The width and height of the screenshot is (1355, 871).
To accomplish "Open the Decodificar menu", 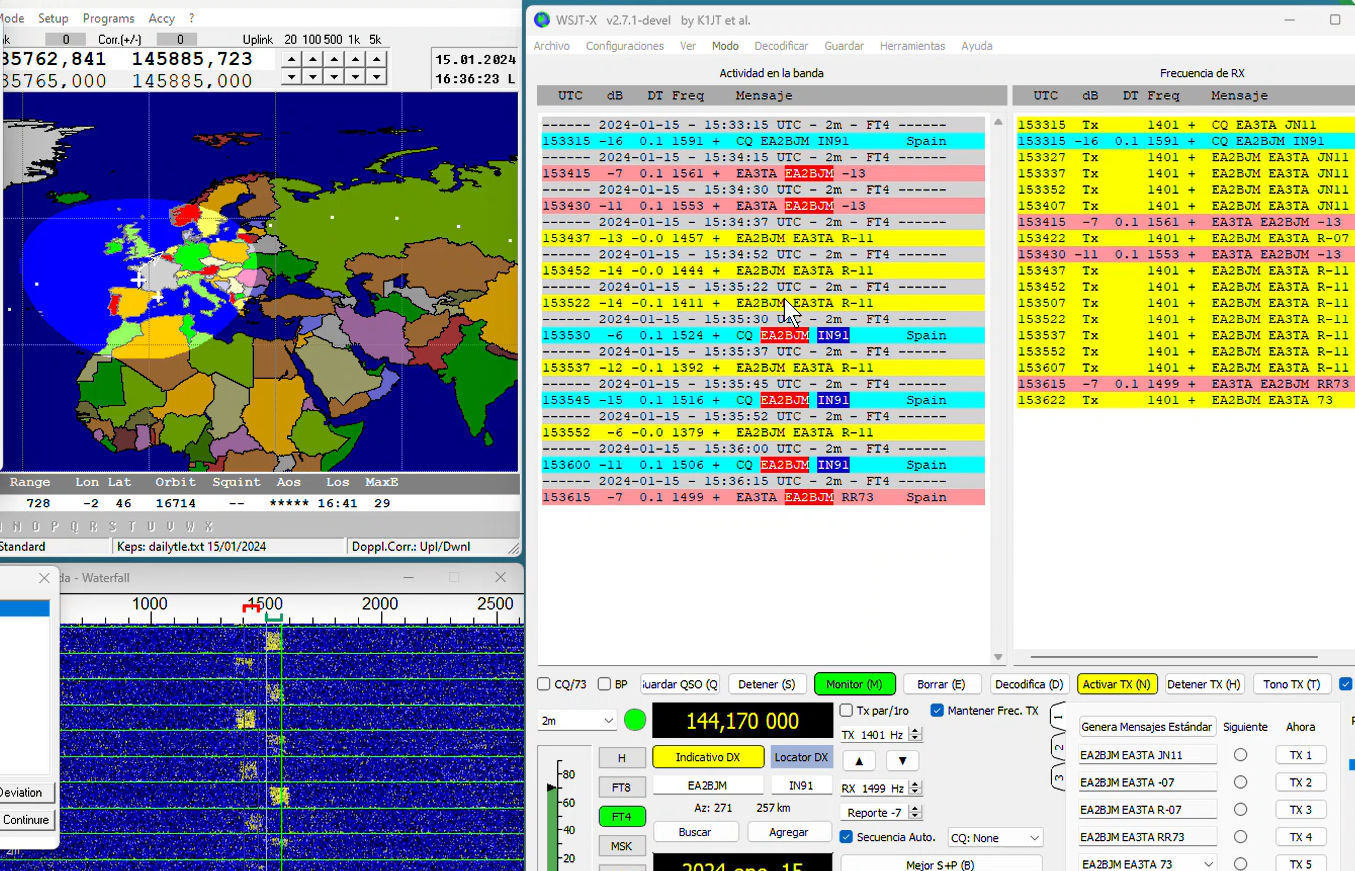I will coord(781,46).
